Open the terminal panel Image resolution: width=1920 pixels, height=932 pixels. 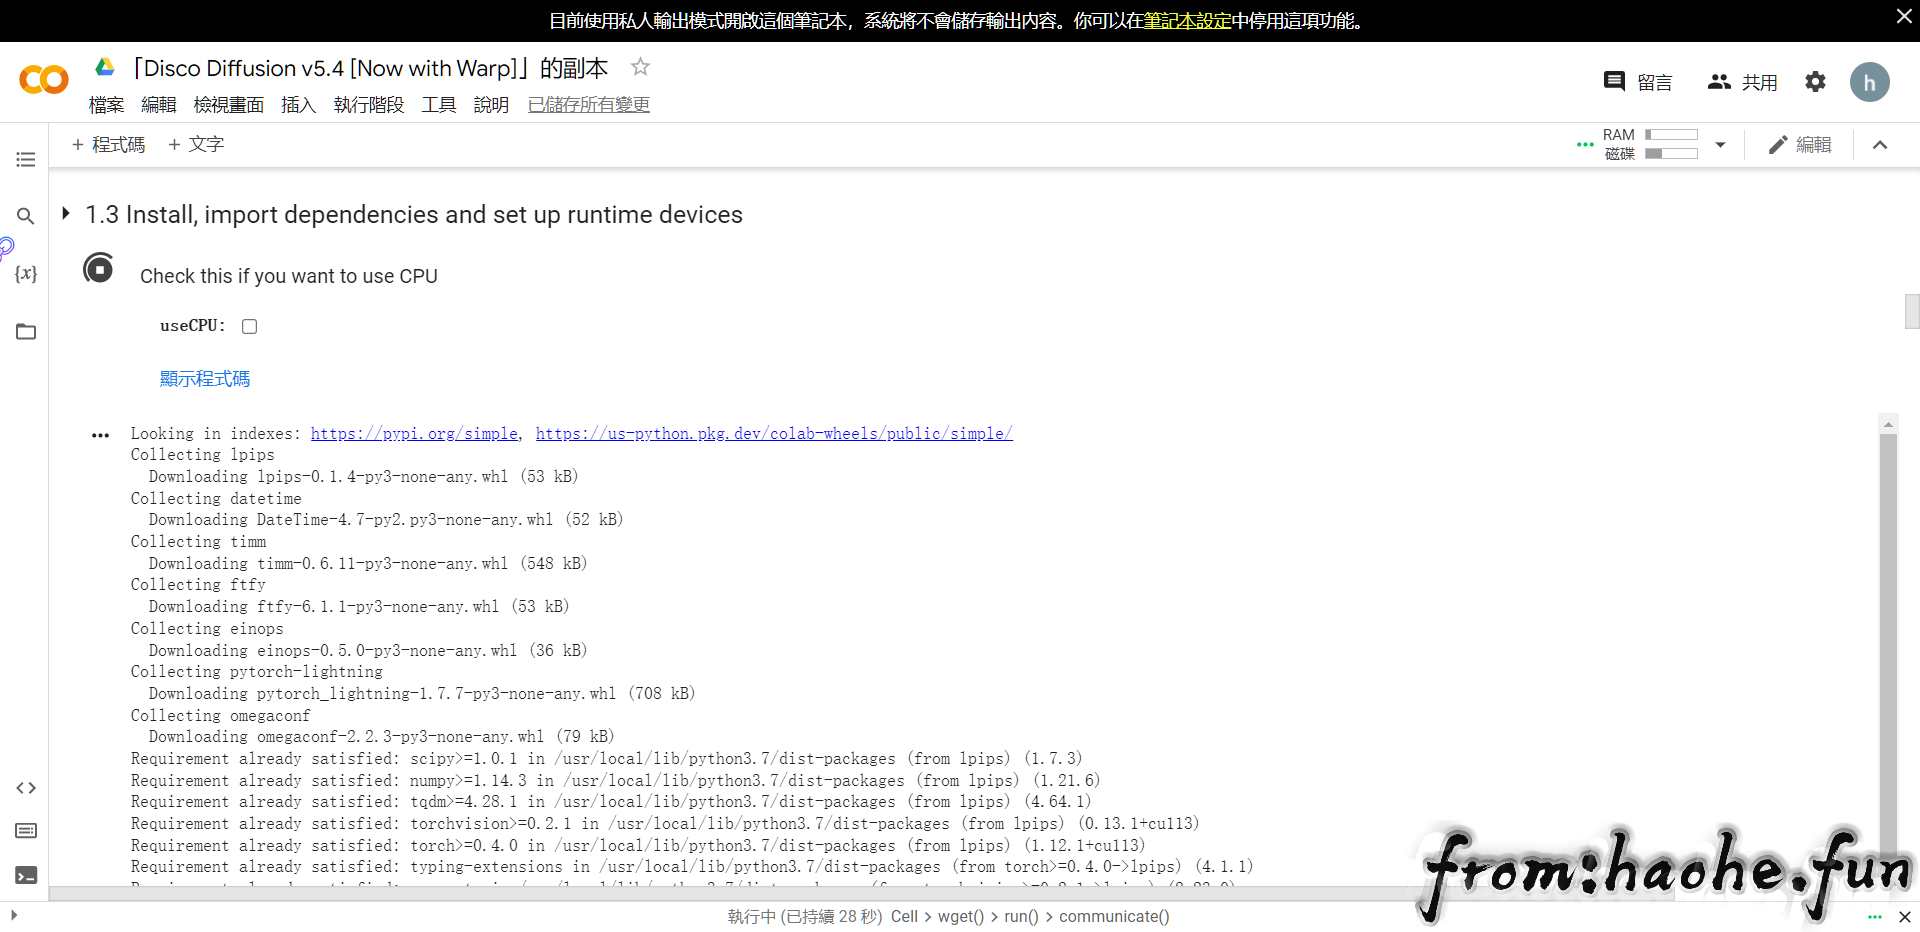point(26,875)
